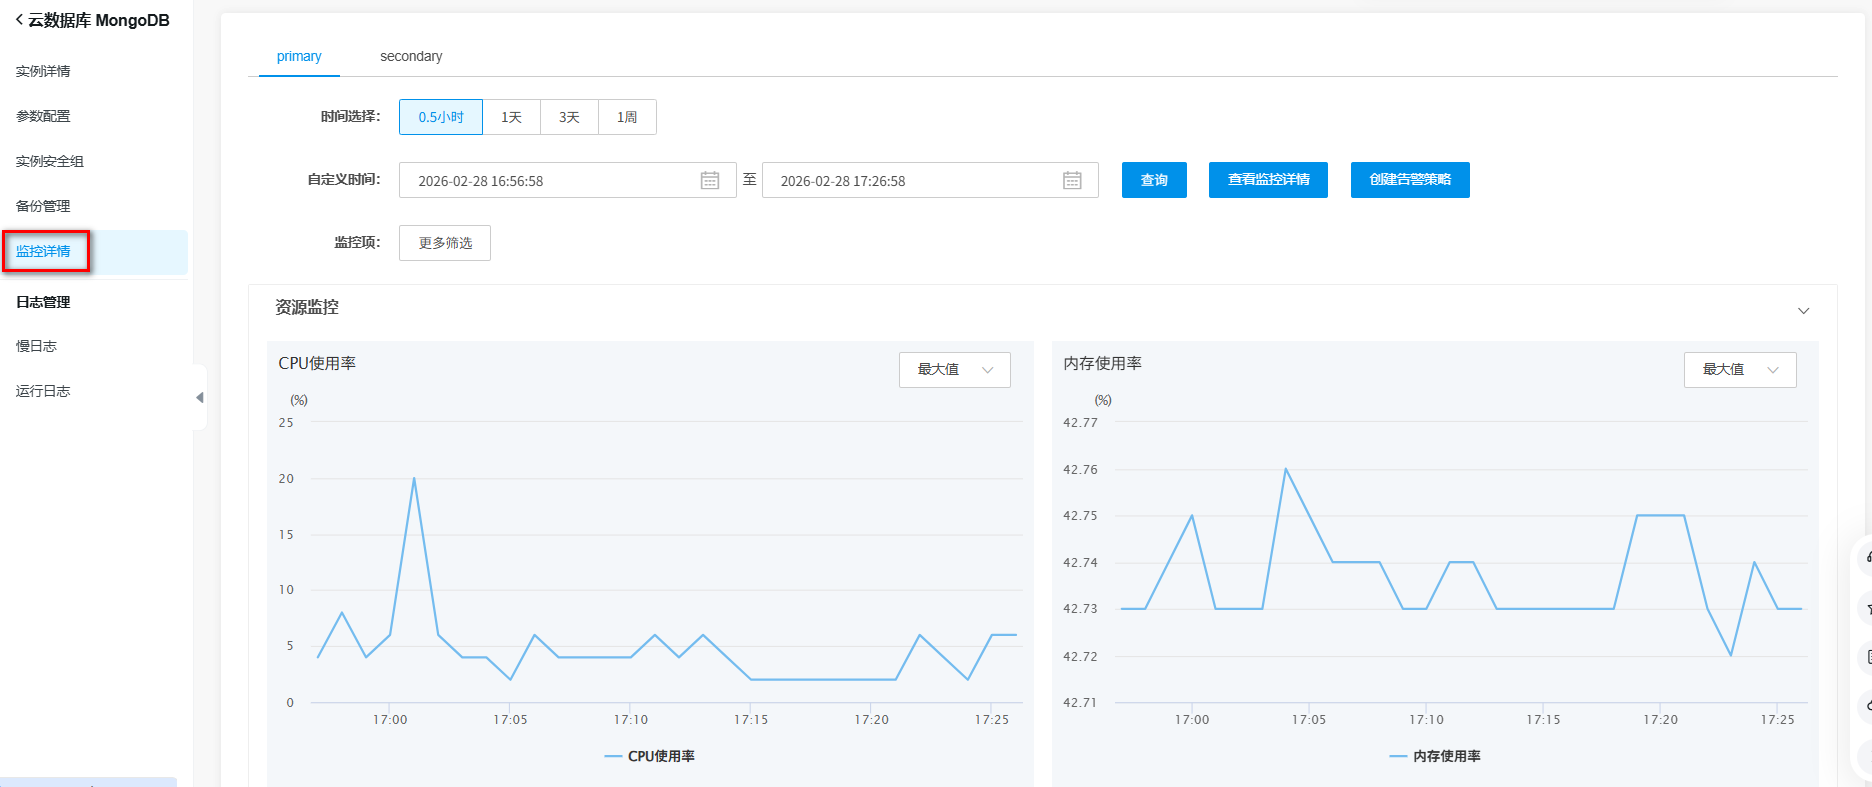Viewport: 1872px width, 787px height.
Task: Open the end time calendar icon
Action: pyautogui.click(x=1072, y=180)
